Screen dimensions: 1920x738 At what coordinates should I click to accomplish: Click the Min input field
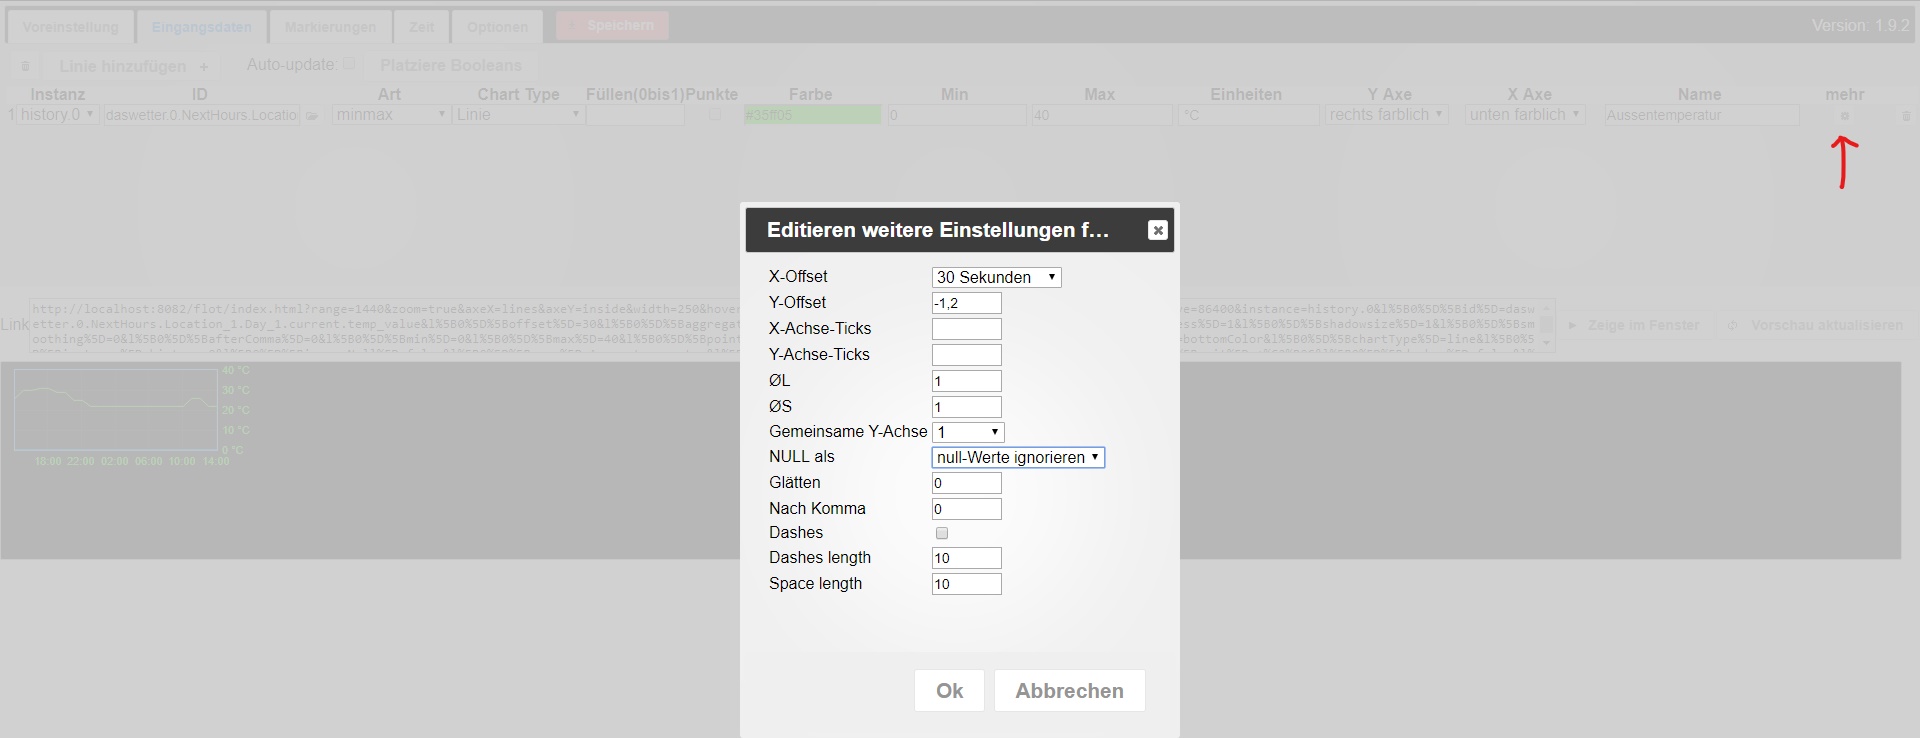[x=957, y=116]
